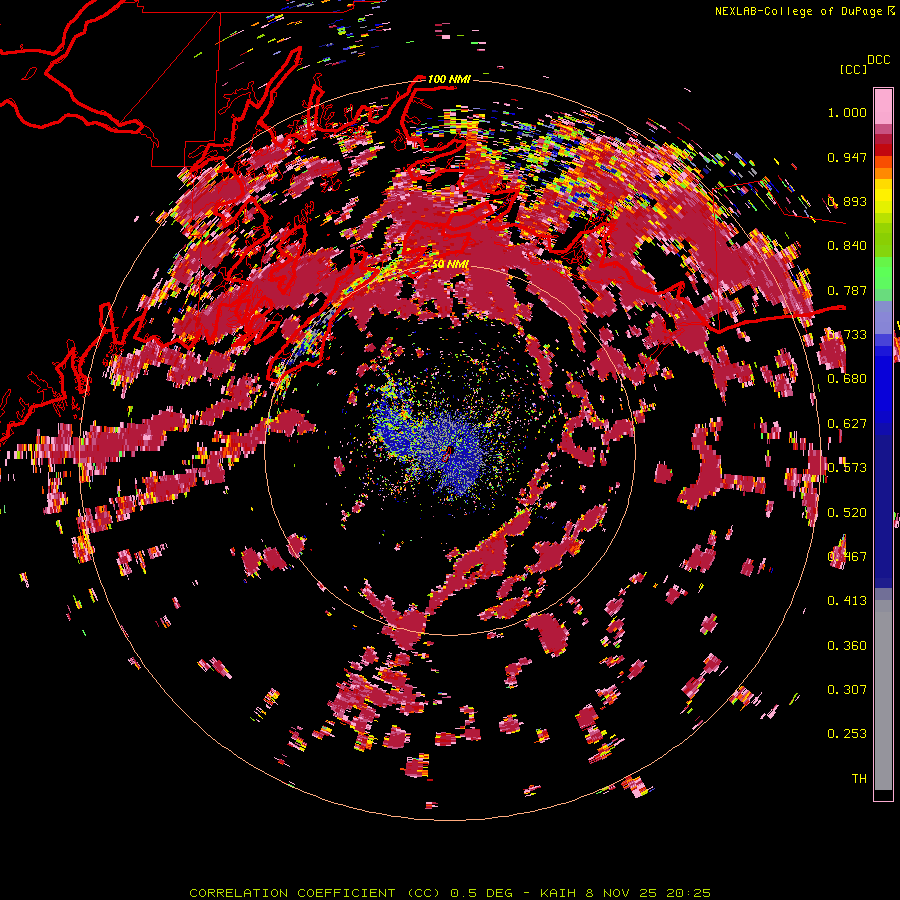Select the 0.947 value on the color scale

tap(847, 157)
